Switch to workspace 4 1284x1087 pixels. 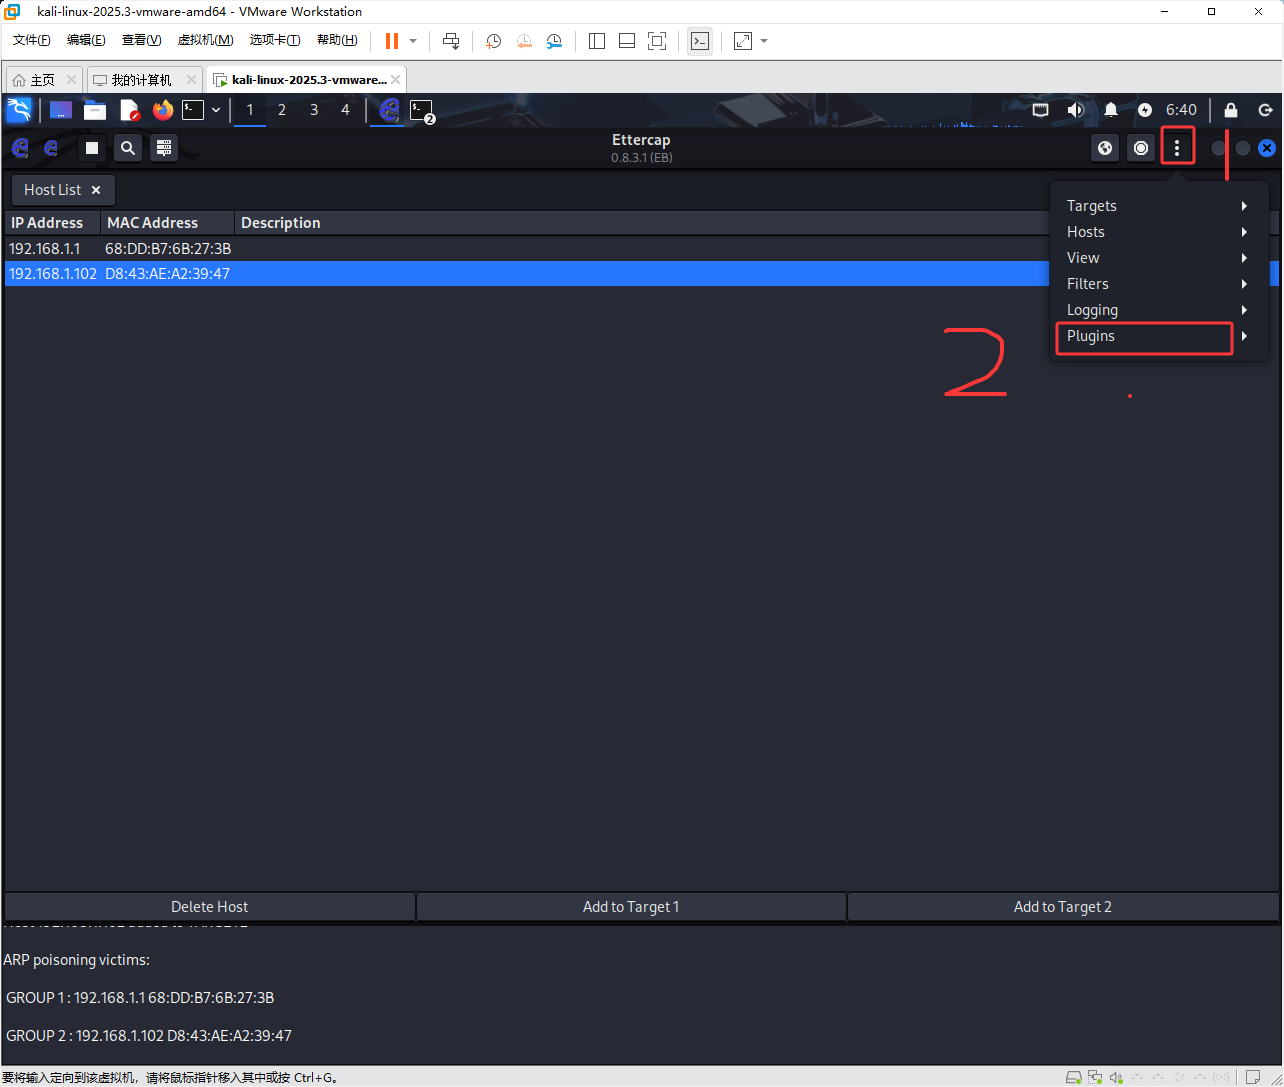click(x=346, y=110)
